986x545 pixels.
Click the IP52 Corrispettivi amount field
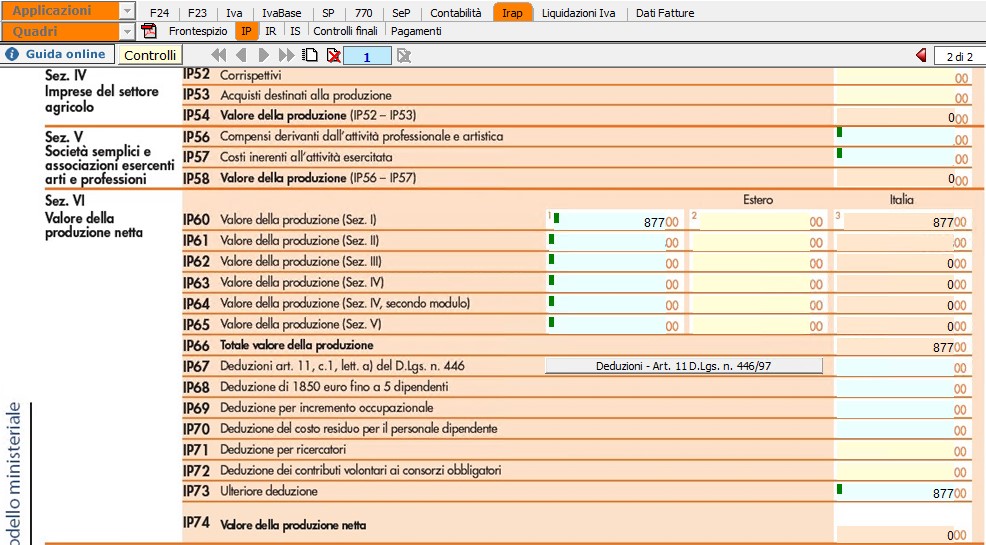(x=902, y=76)
